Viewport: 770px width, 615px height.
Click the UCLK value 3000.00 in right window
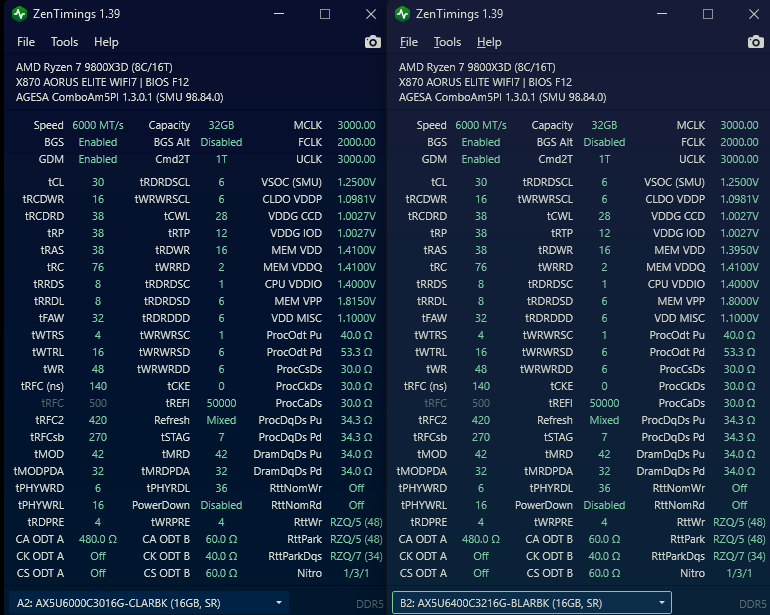click(739, 159)
